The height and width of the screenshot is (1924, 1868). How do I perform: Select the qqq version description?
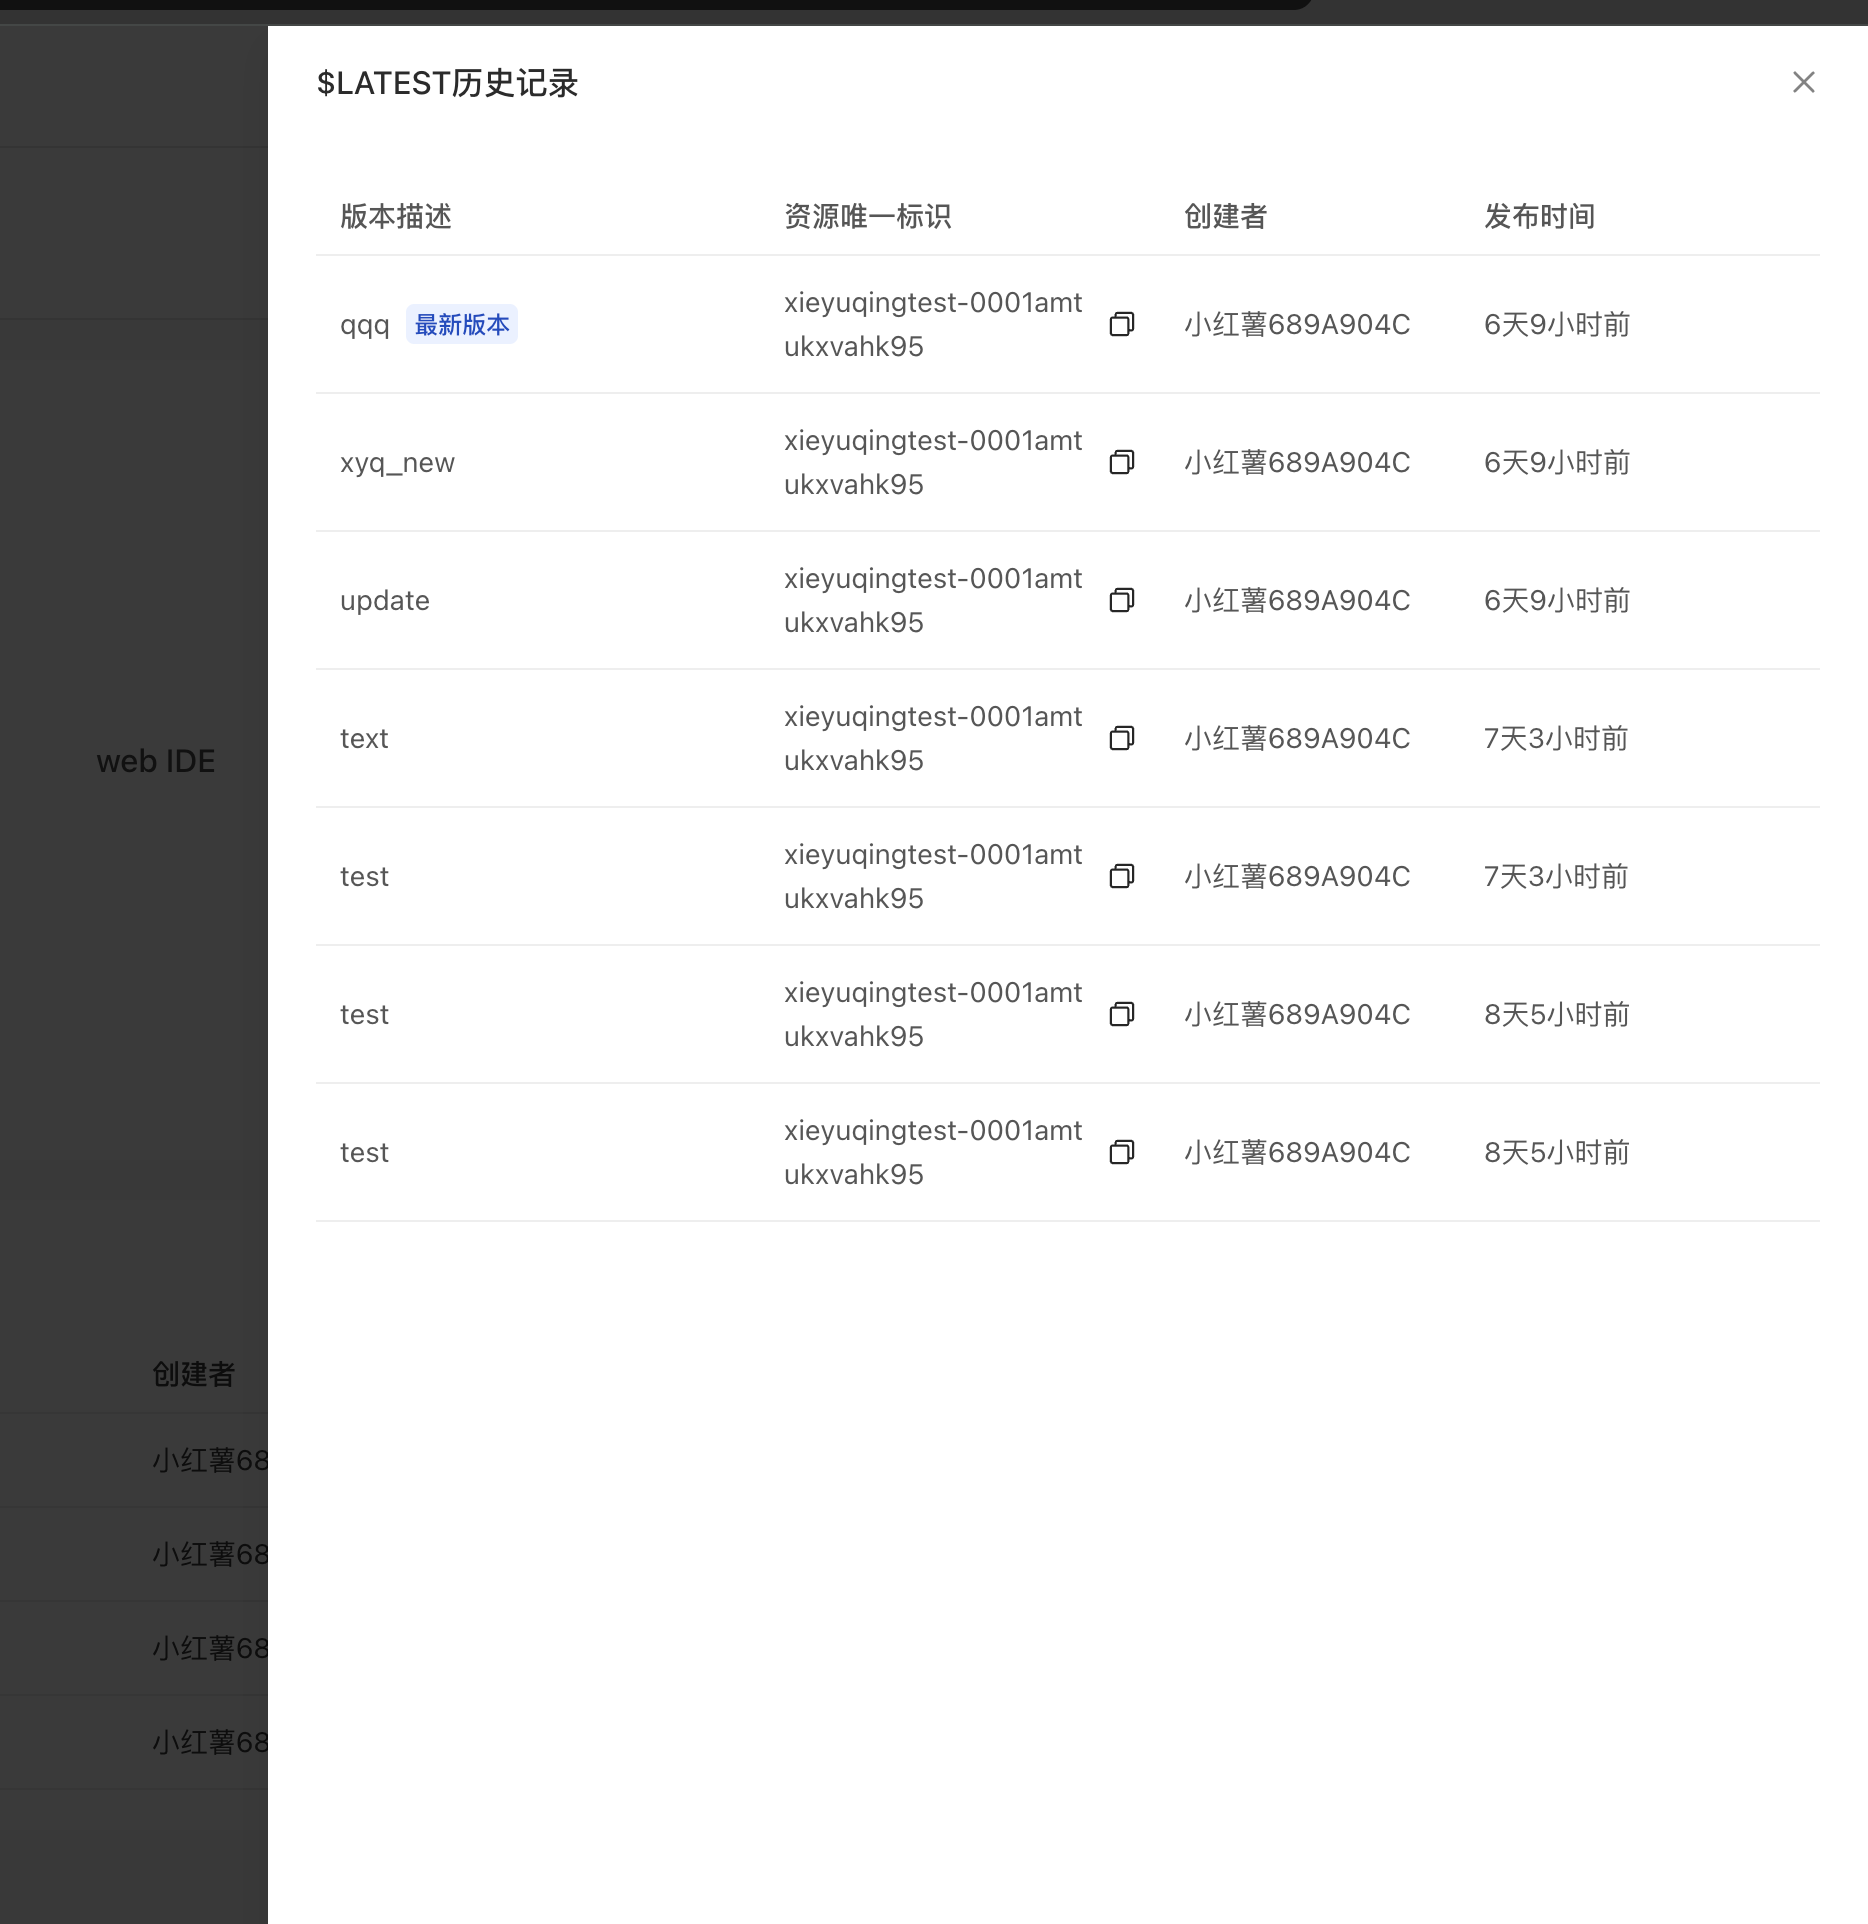[x=364, y=325]
